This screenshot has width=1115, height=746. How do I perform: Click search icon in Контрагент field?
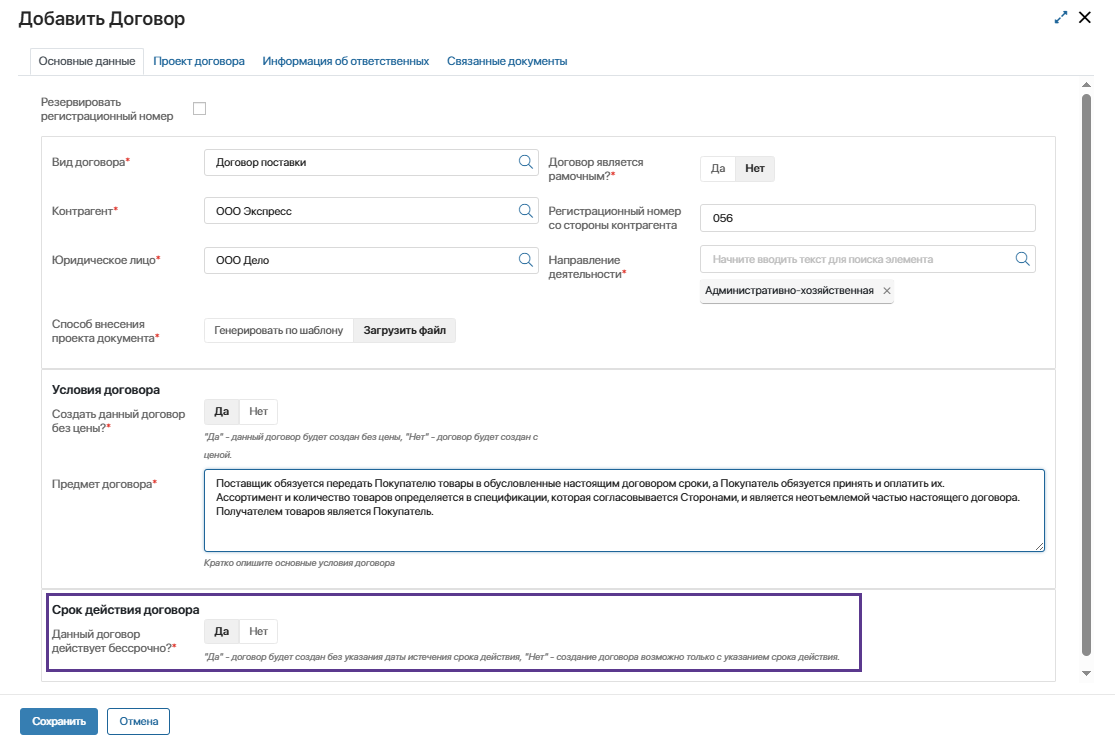526,211
